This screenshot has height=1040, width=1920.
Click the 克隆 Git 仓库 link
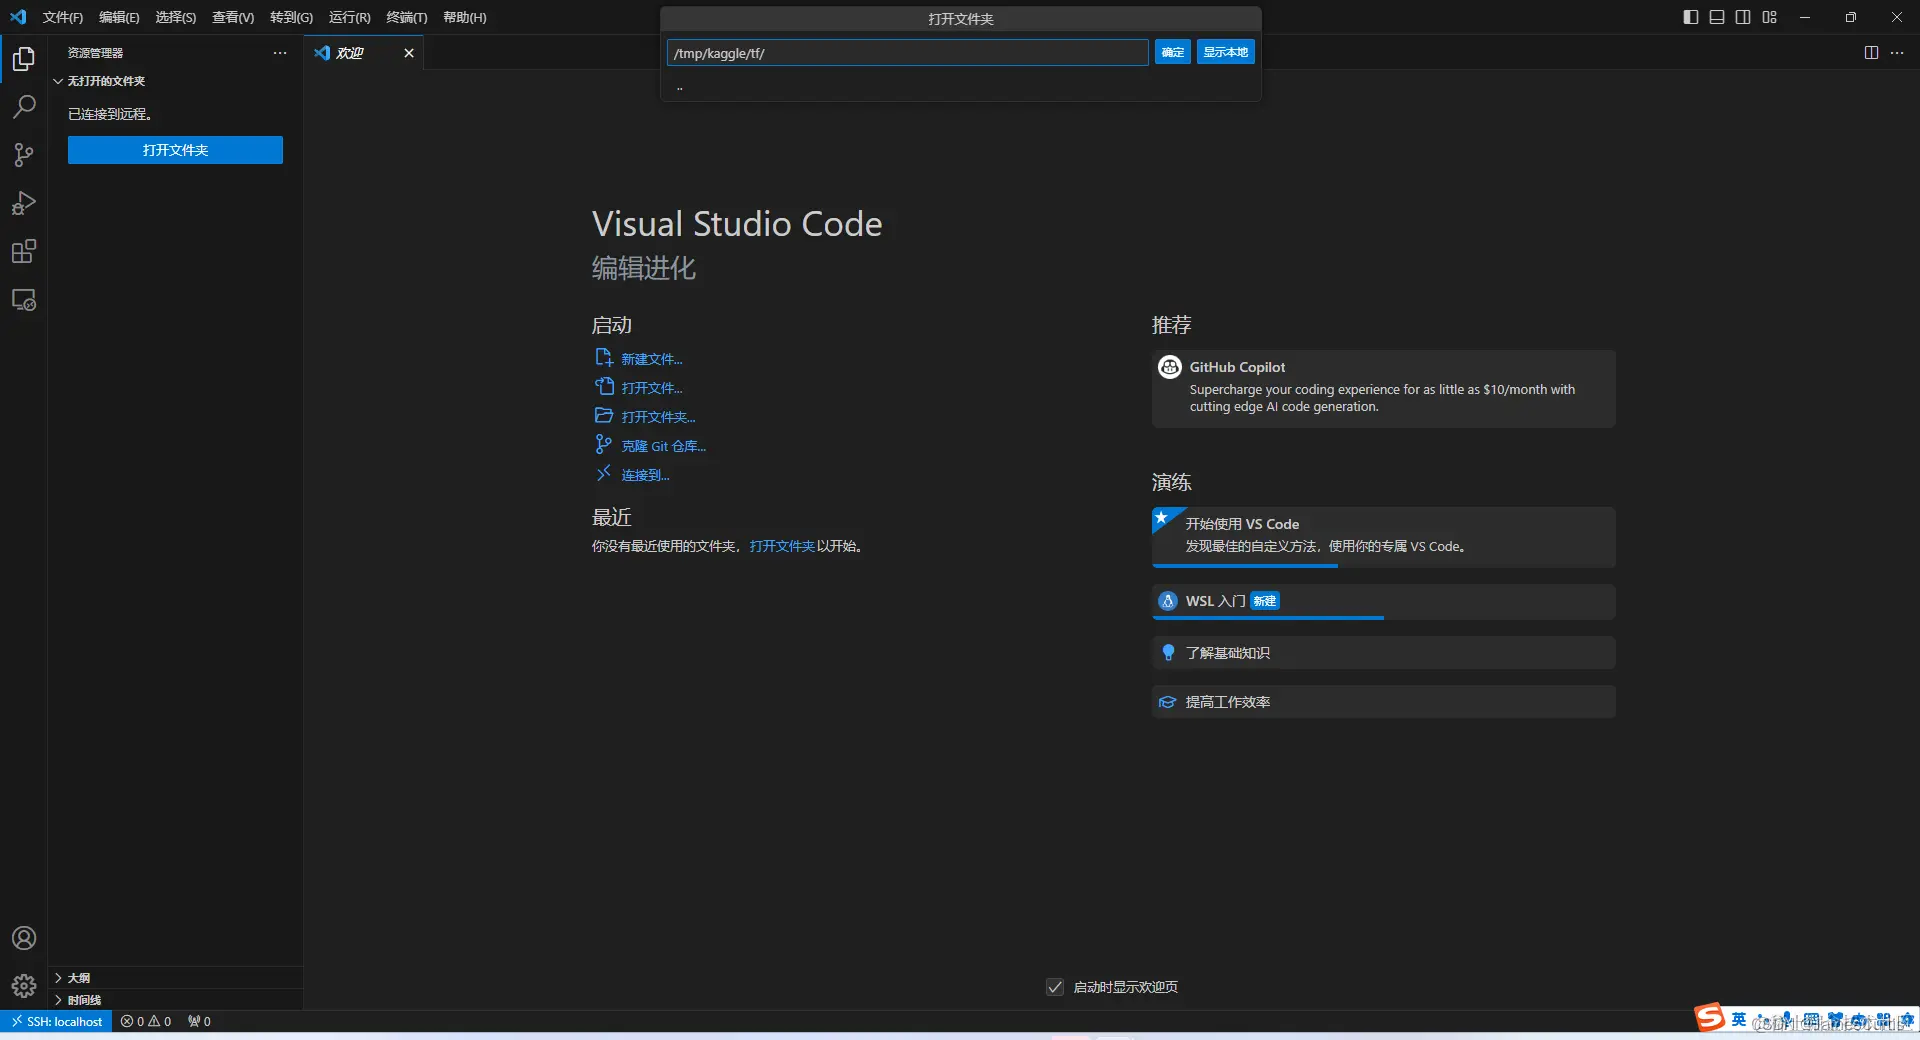click(663, 446)
